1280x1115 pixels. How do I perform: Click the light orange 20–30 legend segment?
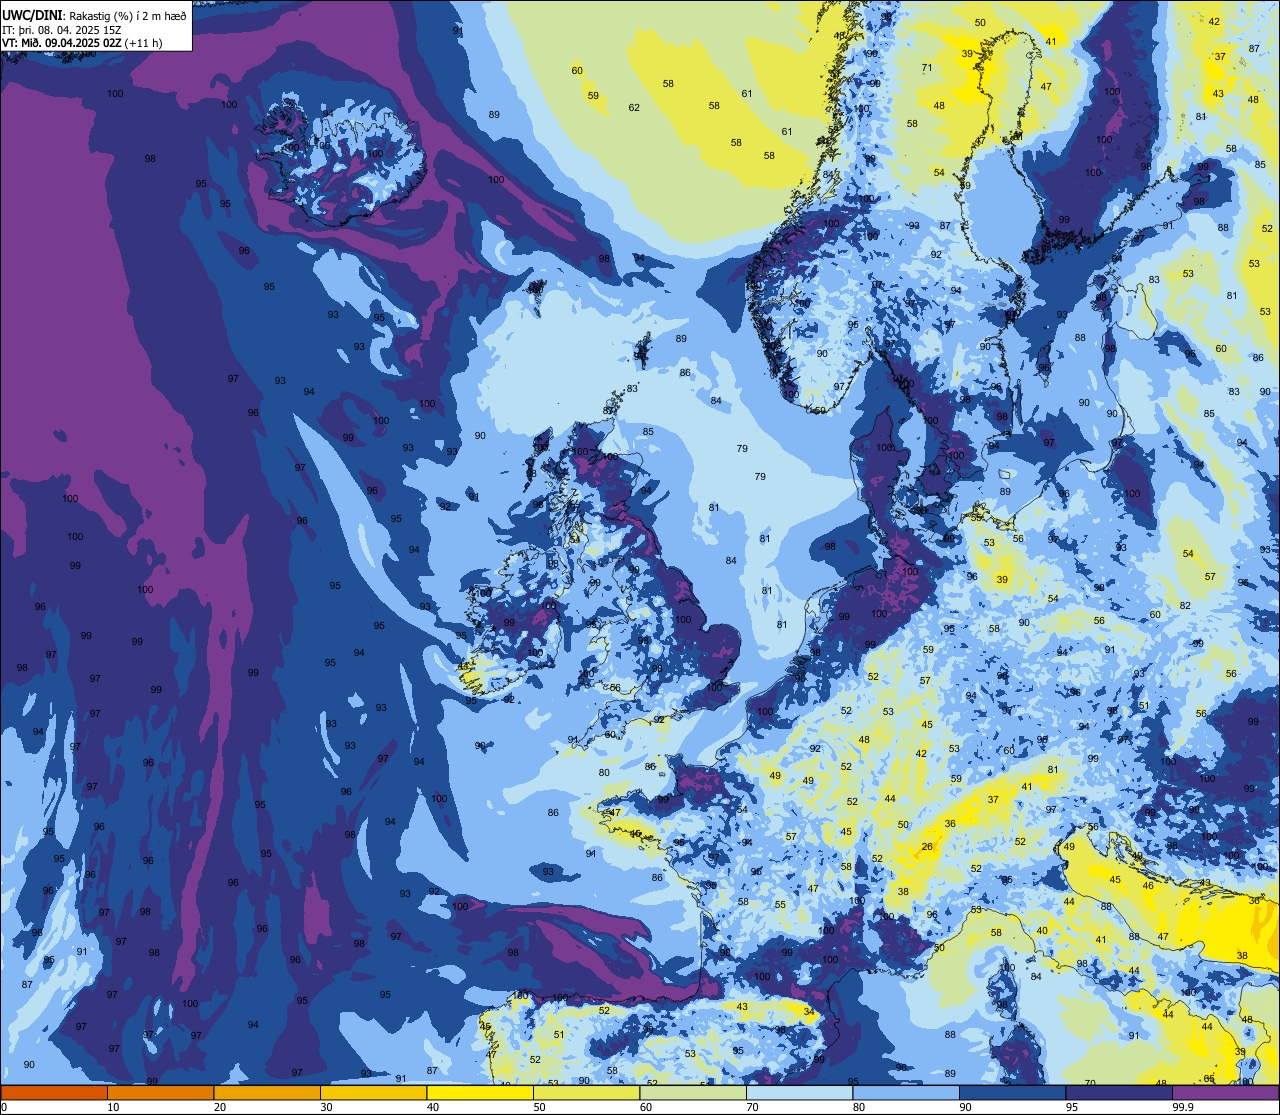coord(267,1093)
